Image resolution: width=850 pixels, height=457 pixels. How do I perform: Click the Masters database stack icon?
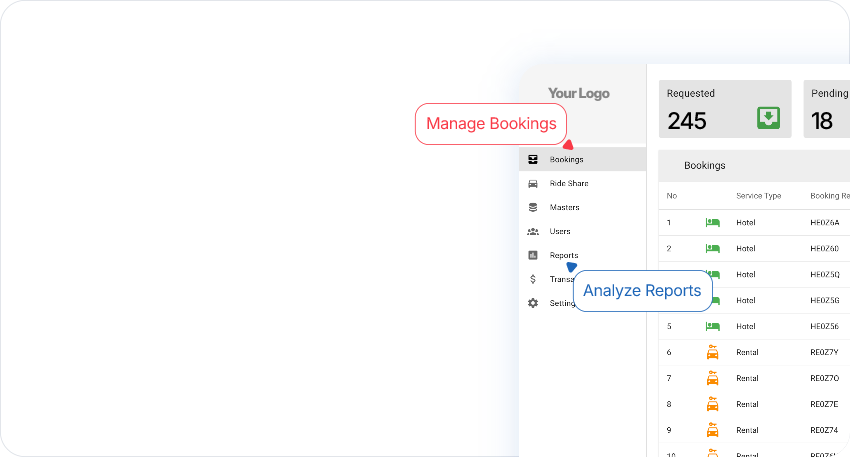pyautogui.click(x=533, y=207)
